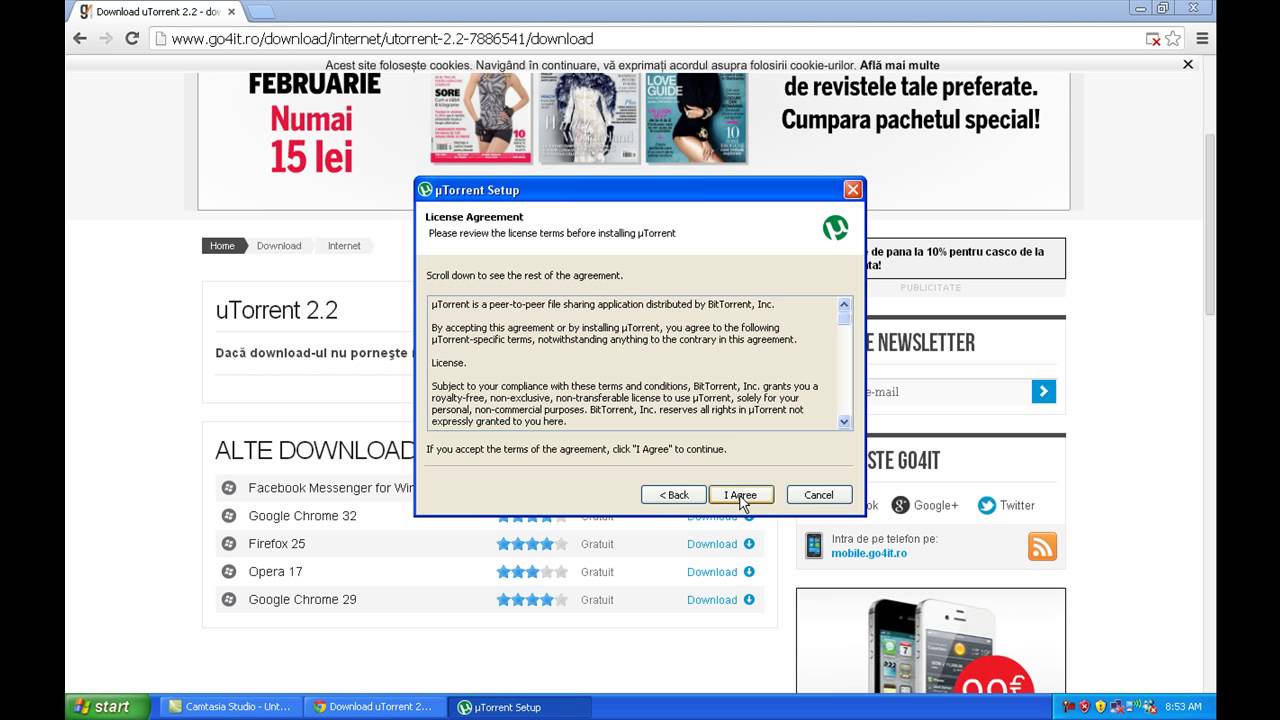Click the license text scrollbar down arrow
Viewport: 1280px width, 720px height.
pyautogui.click(x=844, y=422)
